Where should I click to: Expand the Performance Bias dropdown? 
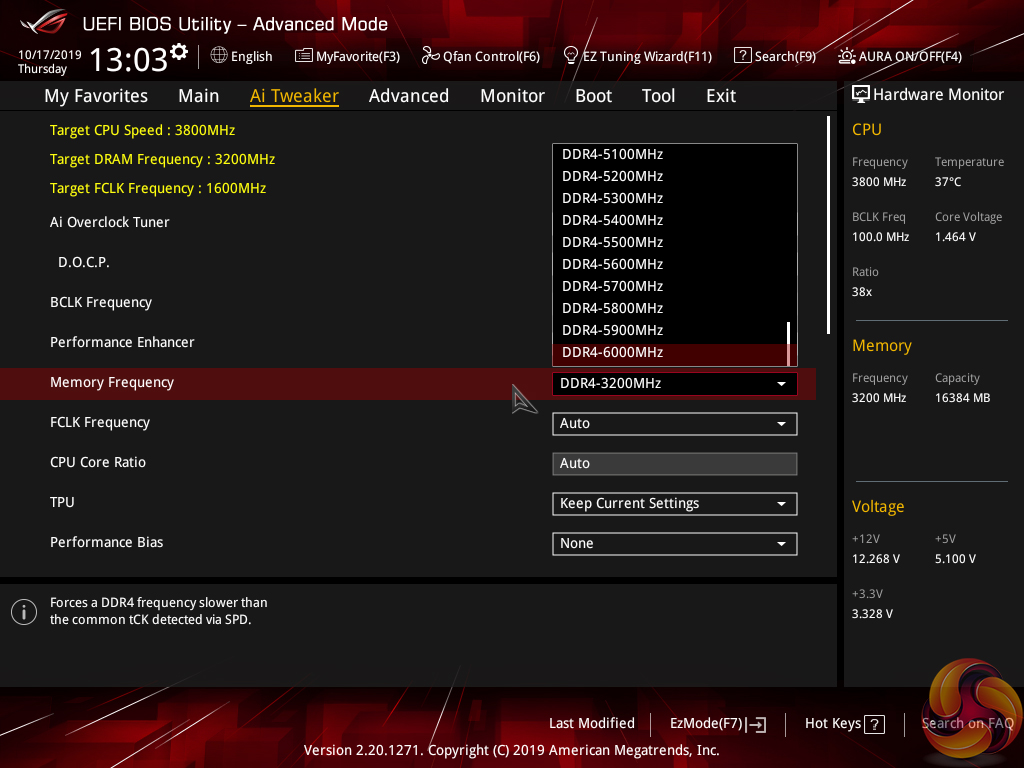point(674,543)
